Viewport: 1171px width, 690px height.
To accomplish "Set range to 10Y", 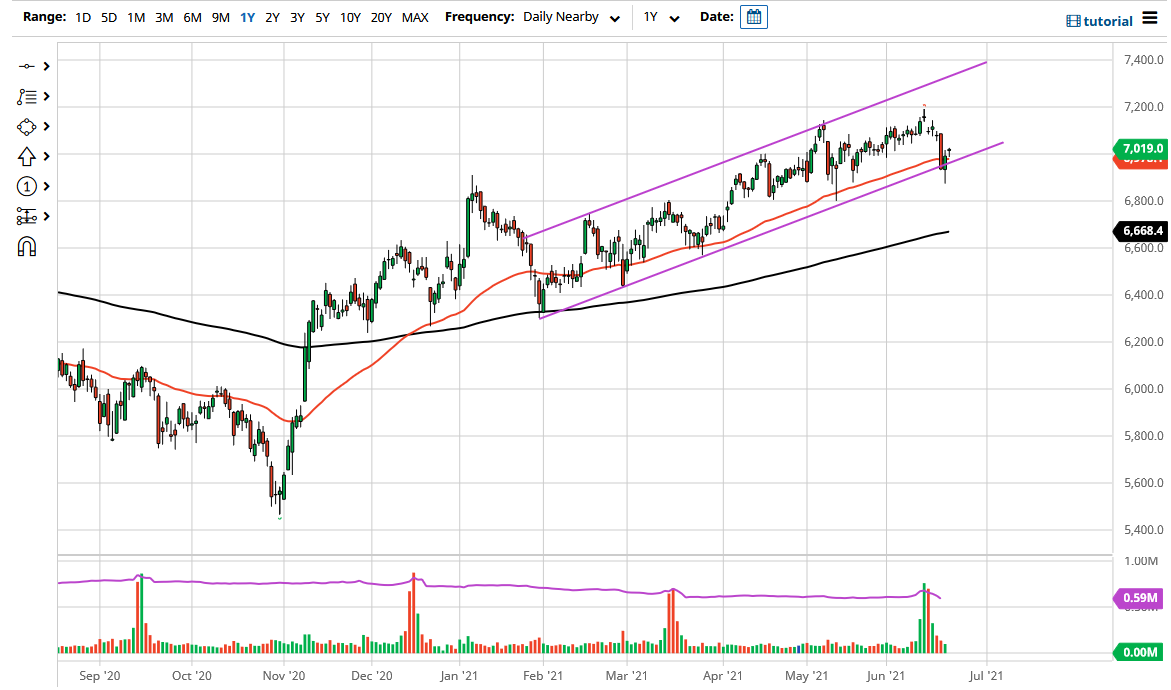I will click(x=350, y=17).
